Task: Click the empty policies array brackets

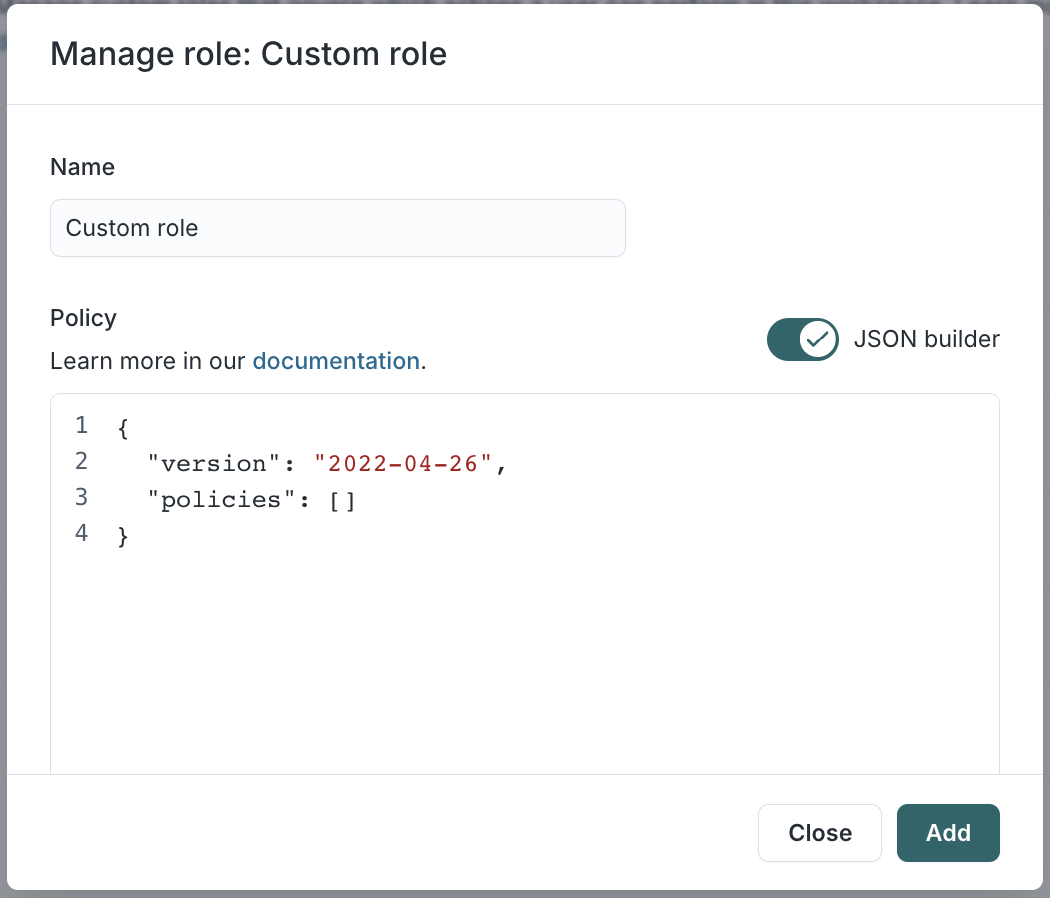Action: click(342, 500)
